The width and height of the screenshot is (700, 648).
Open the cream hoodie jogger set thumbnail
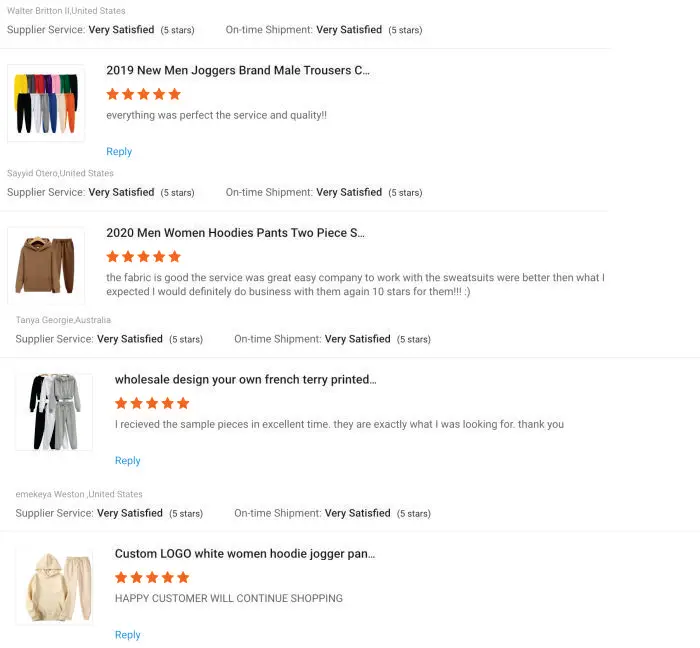point(54,586)
